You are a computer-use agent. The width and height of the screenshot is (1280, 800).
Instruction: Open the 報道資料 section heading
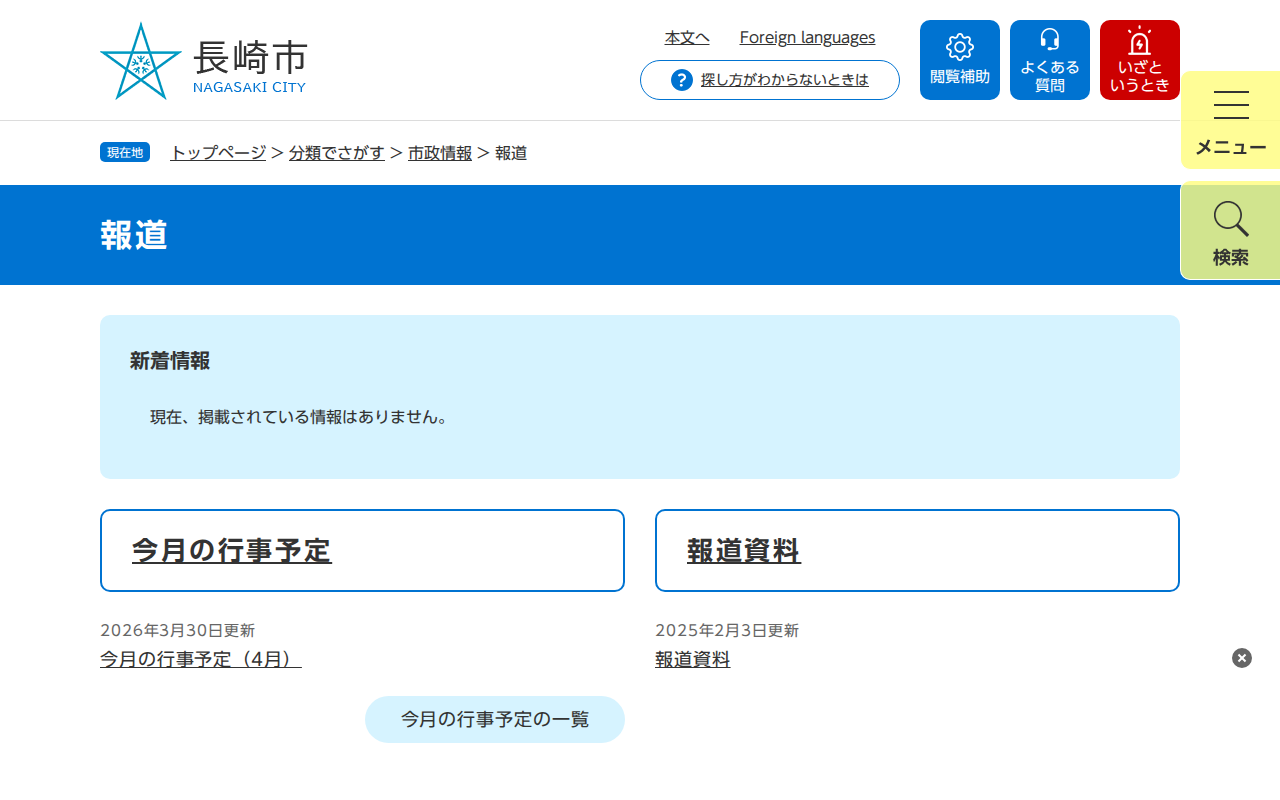click(743, 550)
